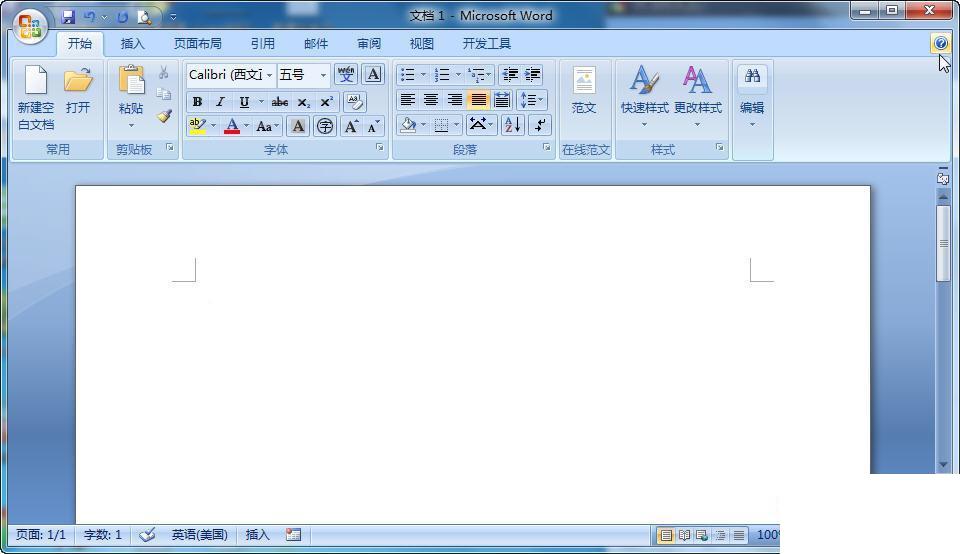This screenshot has height=554, width=960.
Task: Expand the Paste options arrow
Action: pos(131,125)
